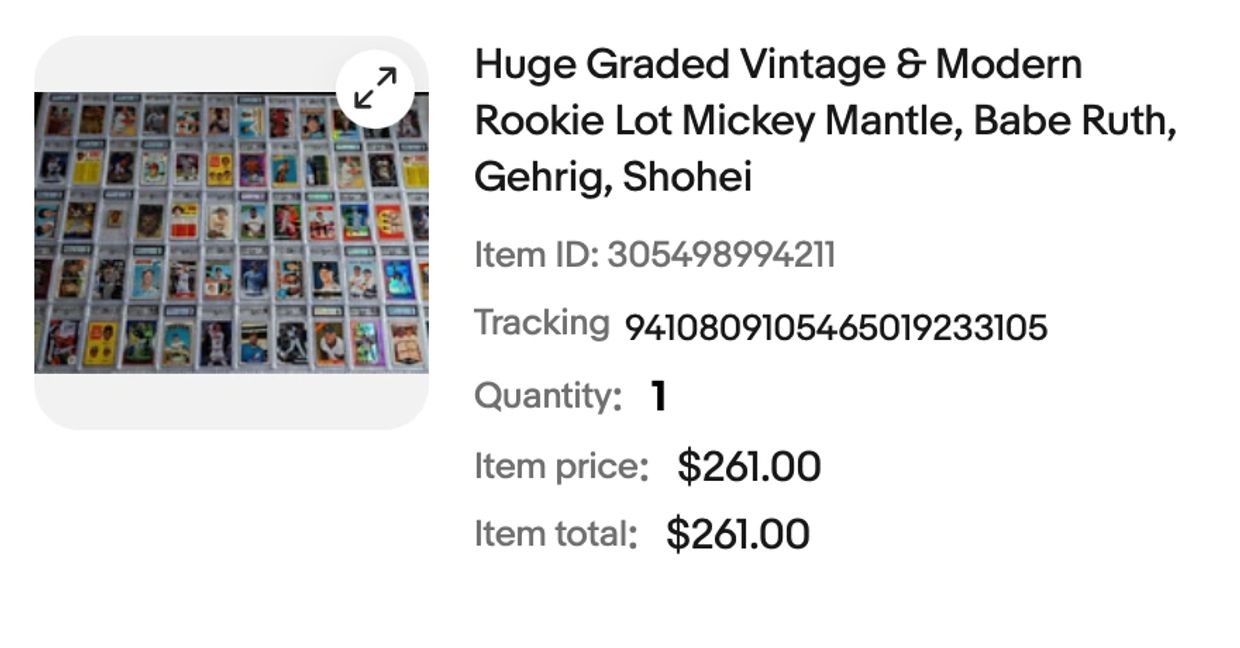Click the word "Huge" in the listing title
Viewport: 1240px width, 648px height.
(x=524, y=65)
